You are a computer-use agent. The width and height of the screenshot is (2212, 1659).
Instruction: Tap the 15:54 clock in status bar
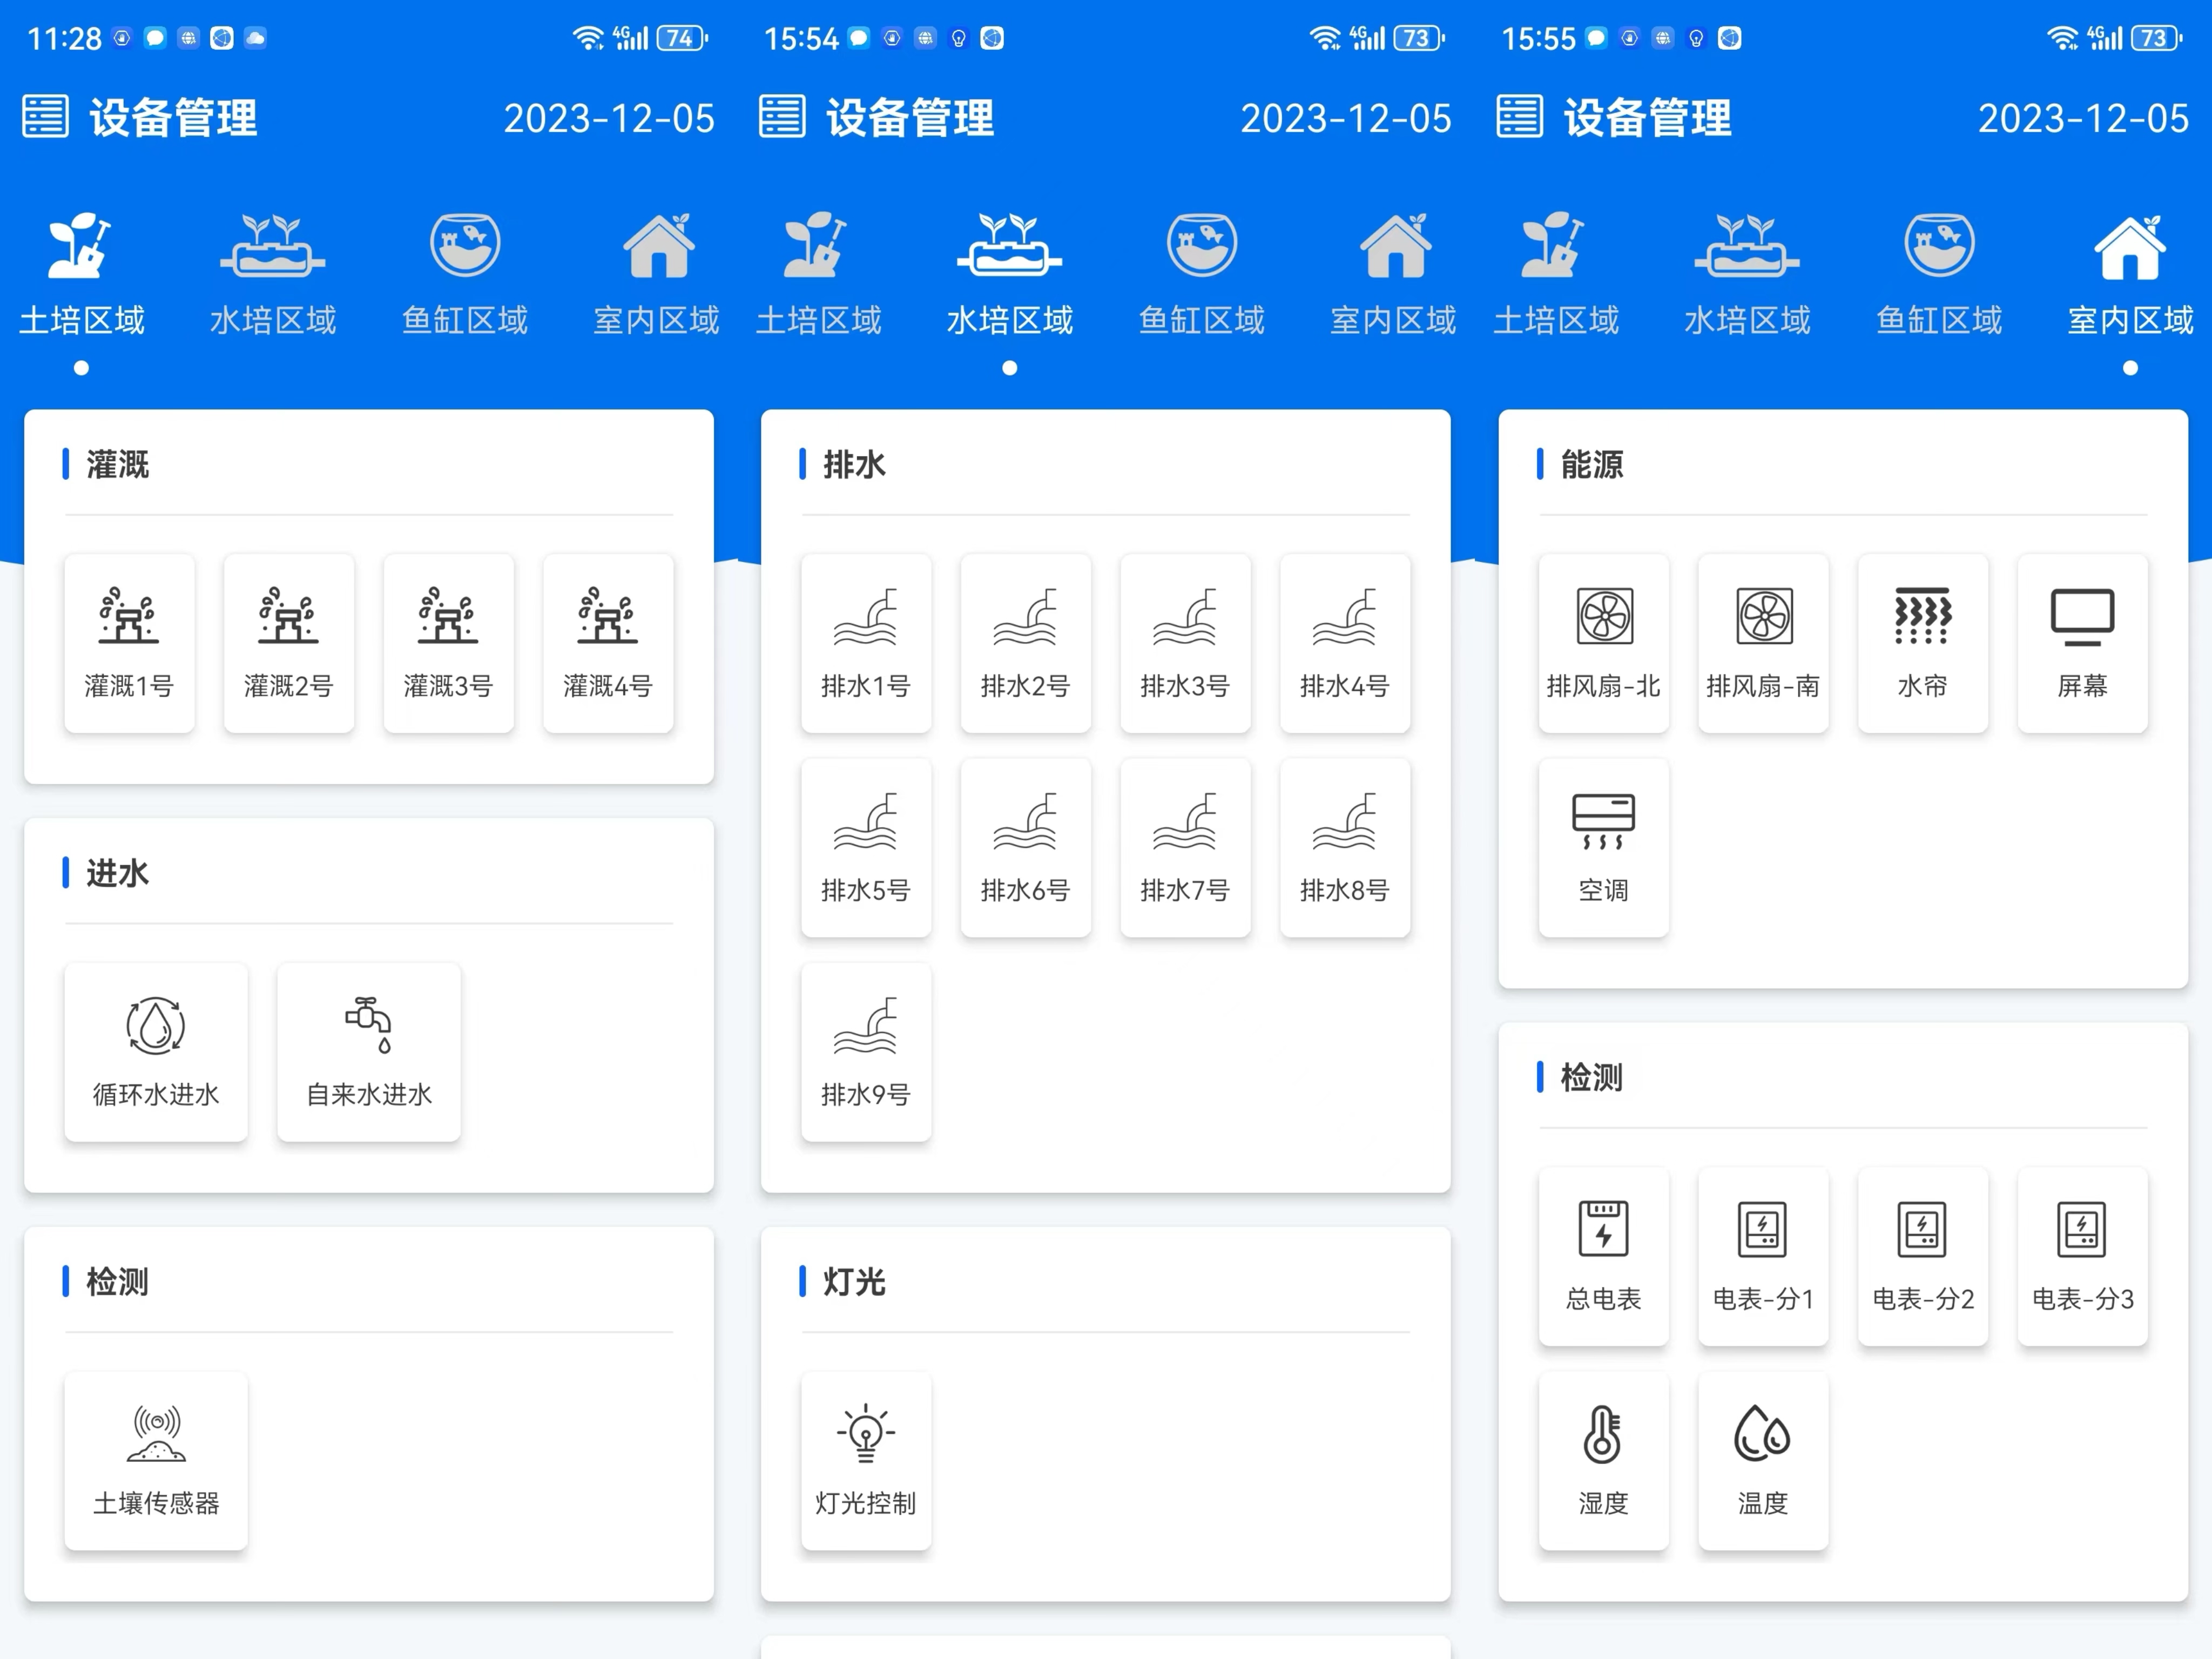point(801,38)
